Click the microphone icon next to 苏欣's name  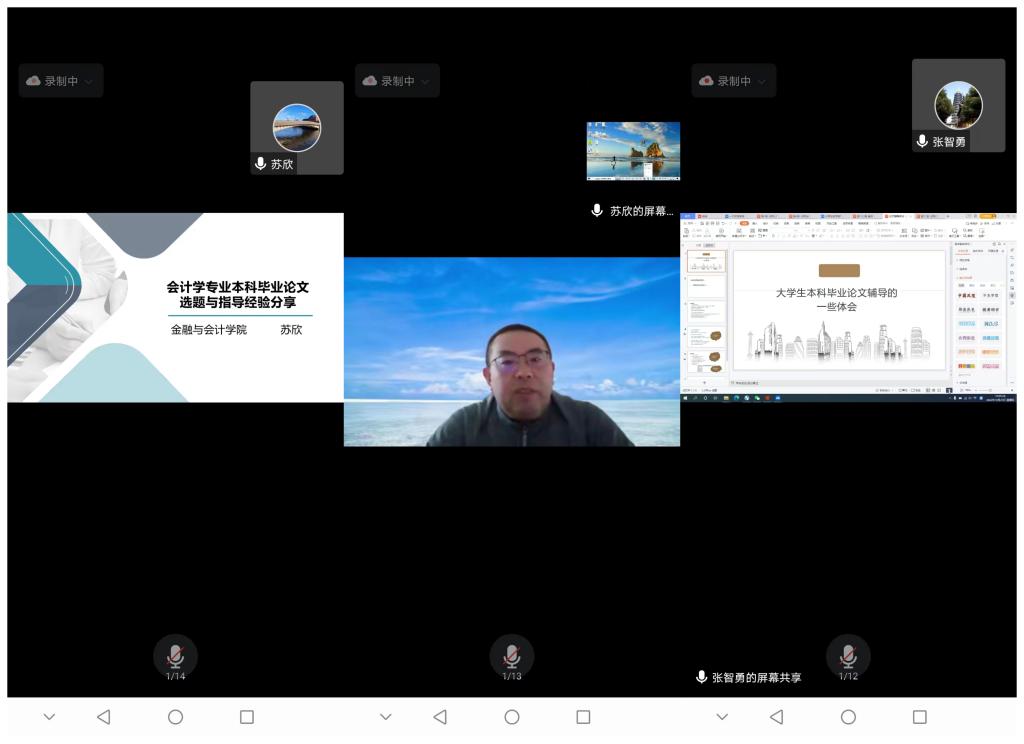click(x=261, y=164)
